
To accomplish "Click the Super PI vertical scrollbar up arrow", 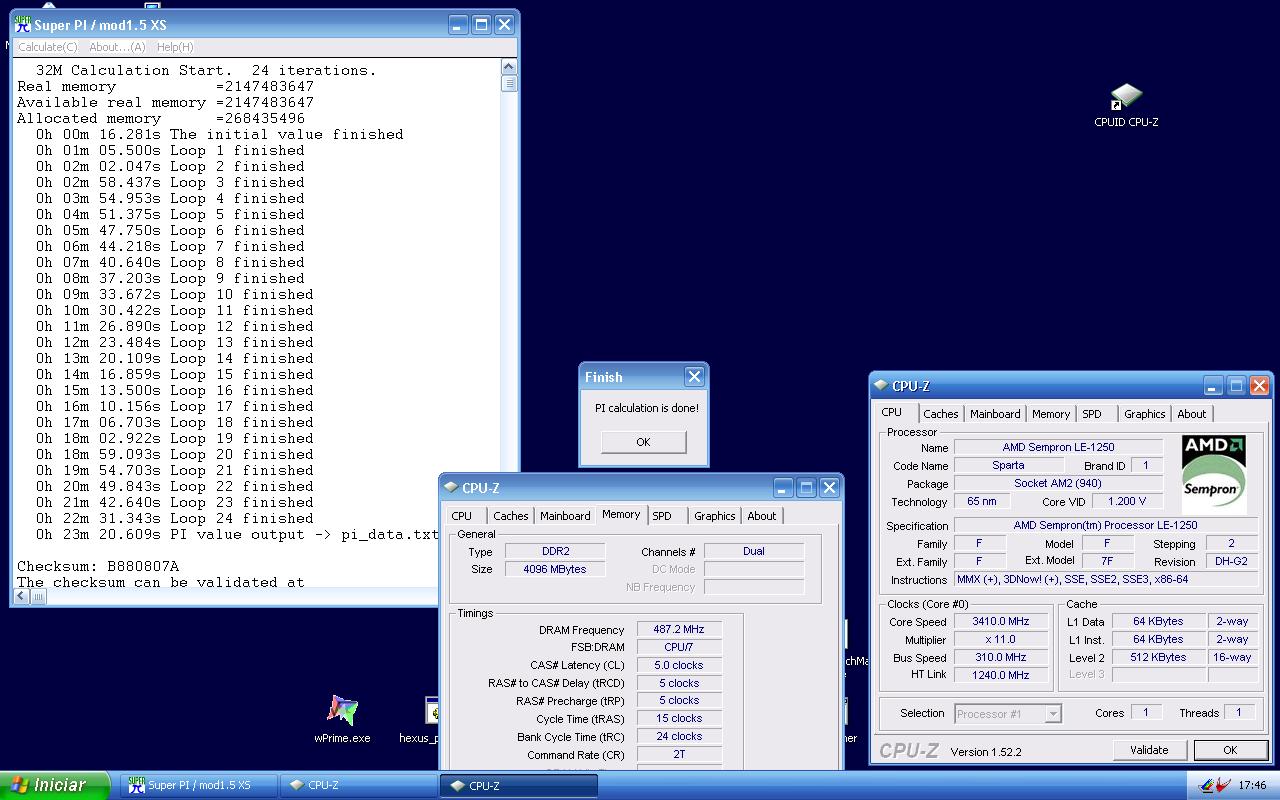I will [x=509, y=67].
